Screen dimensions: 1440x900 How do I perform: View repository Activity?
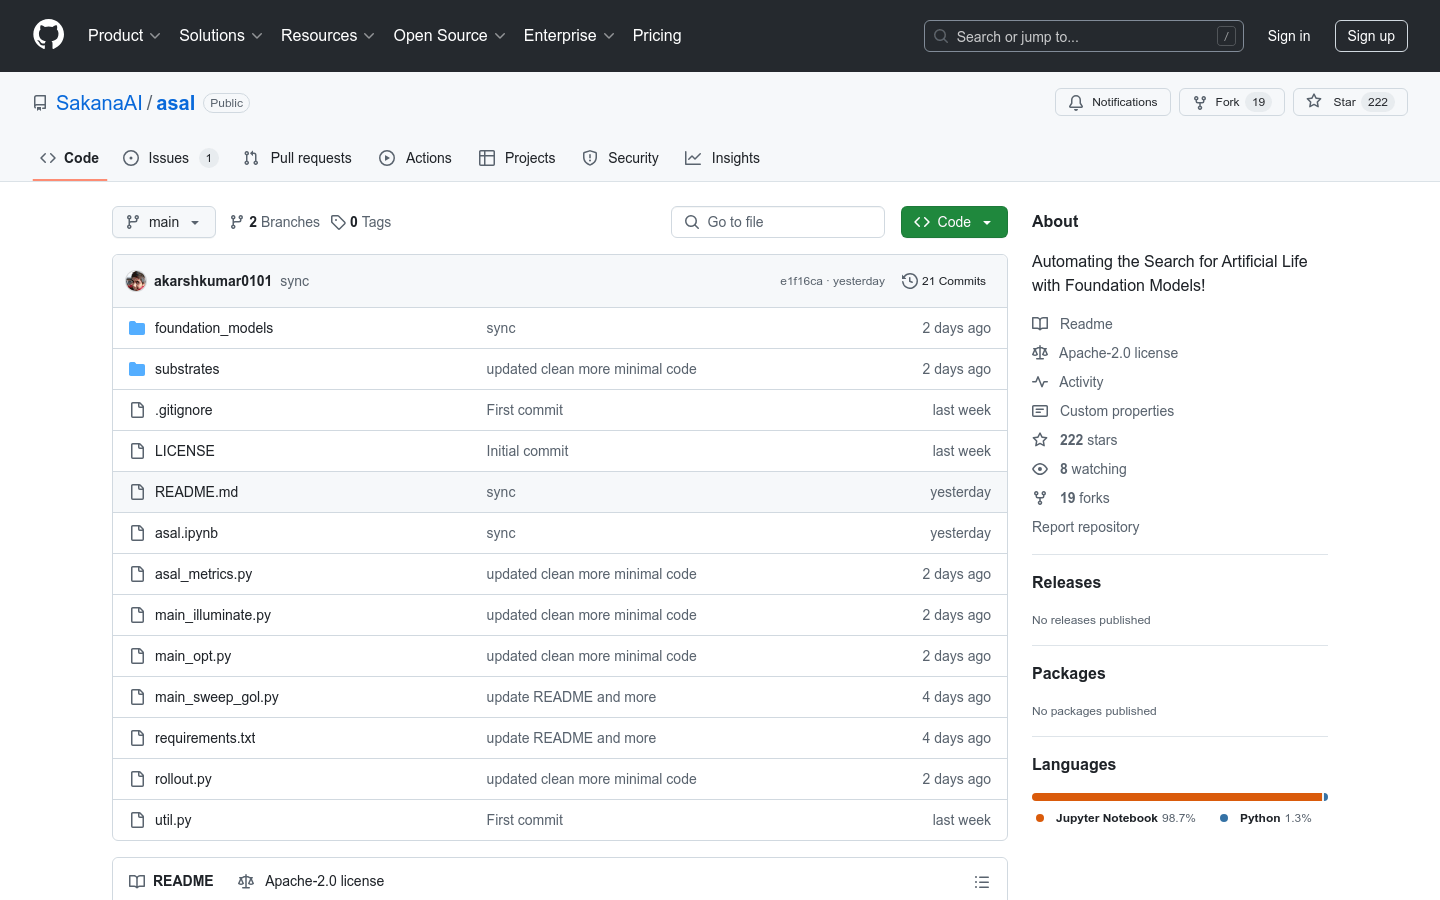1068,382
